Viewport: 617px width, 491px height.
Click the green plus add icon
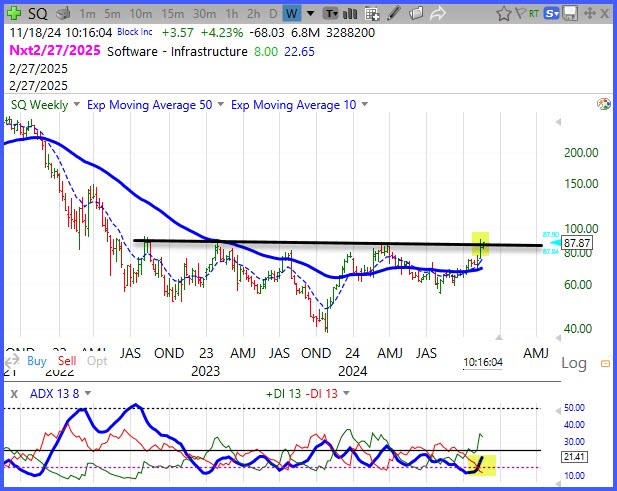14,13
